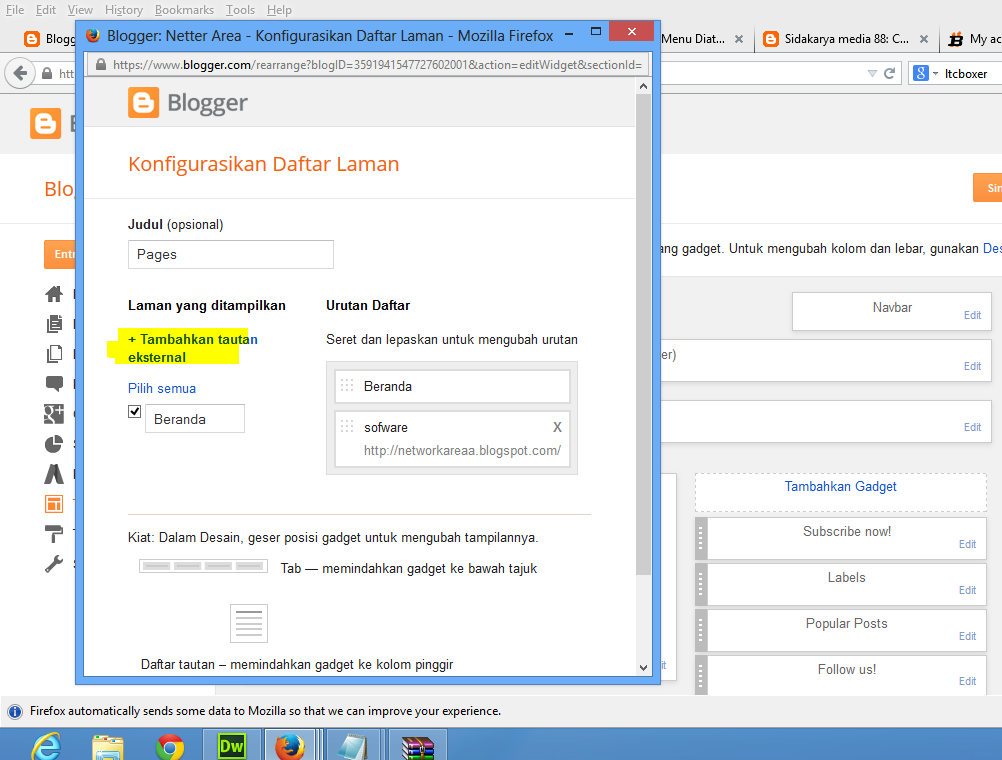
Task: Remove the sofware link with the X
Action: [x=557, y=427]
